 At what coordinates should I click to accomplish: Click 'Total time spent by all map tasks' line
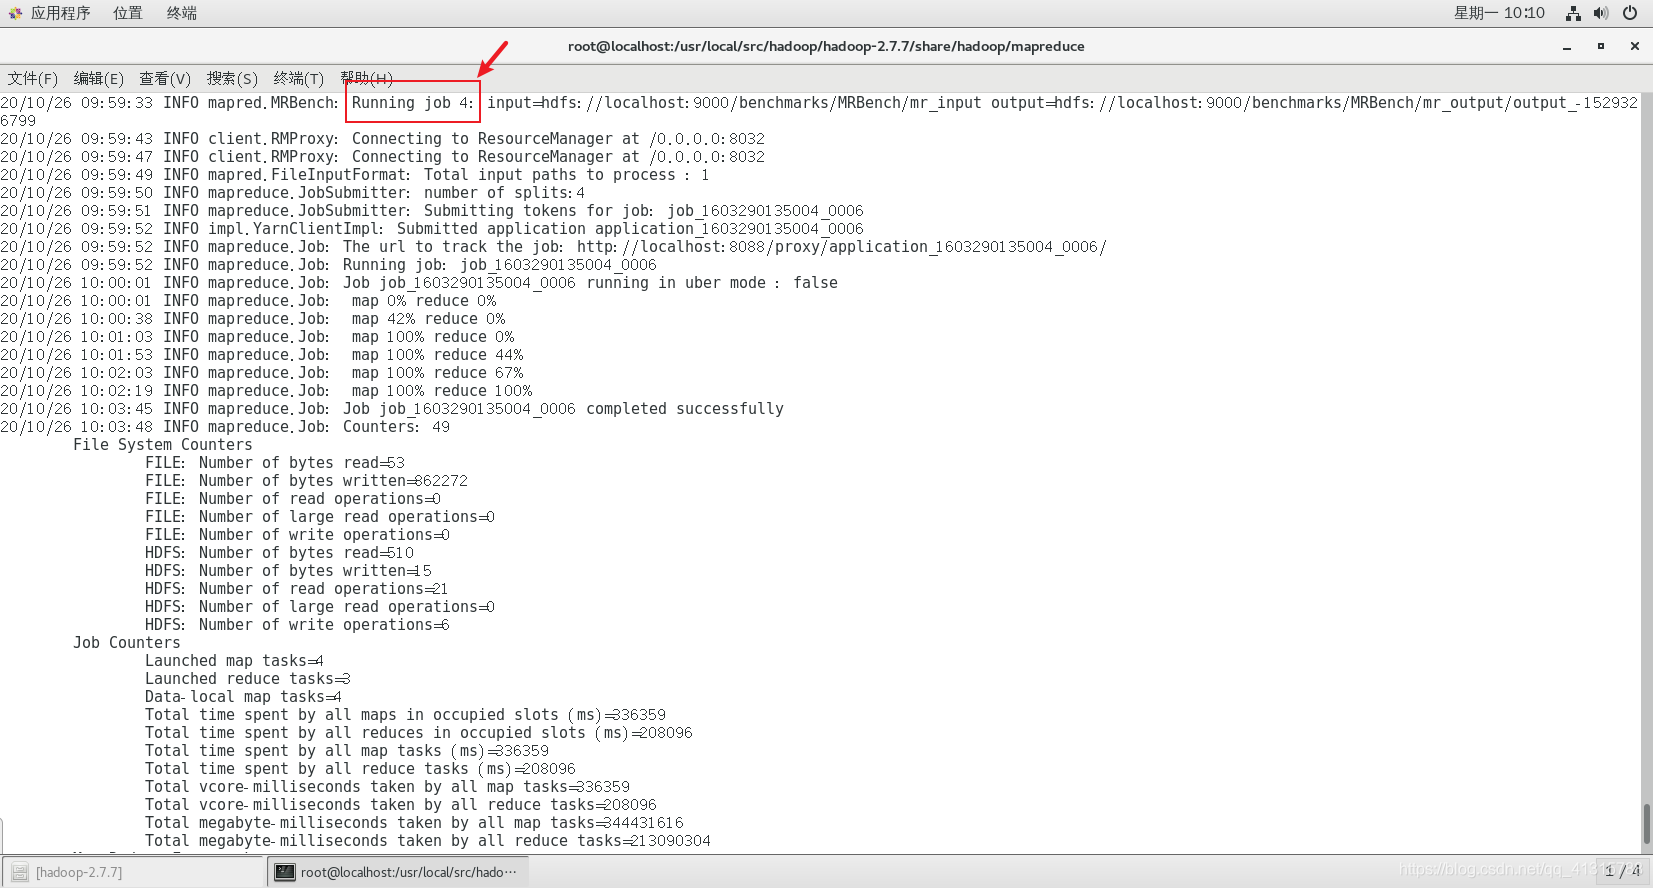347,750
